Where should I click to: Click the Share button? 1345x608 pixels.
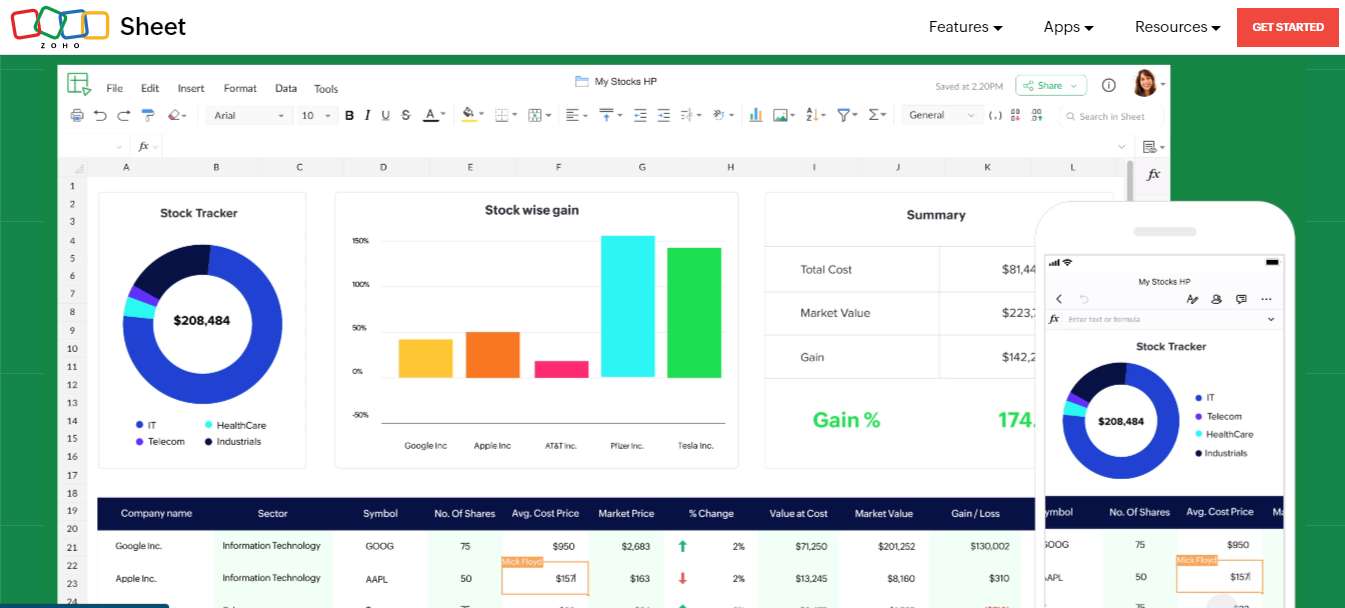tap(1050, 86)
